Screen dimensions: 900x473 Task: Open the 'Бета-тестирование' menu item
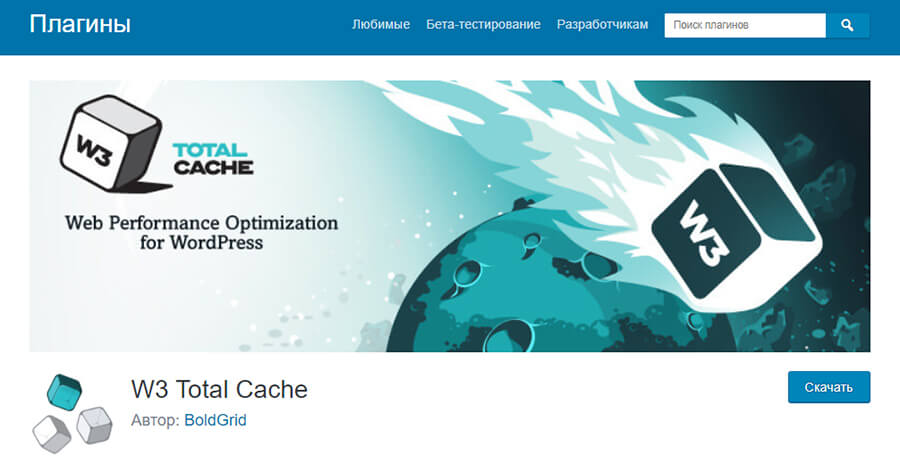tap(483, 25)
